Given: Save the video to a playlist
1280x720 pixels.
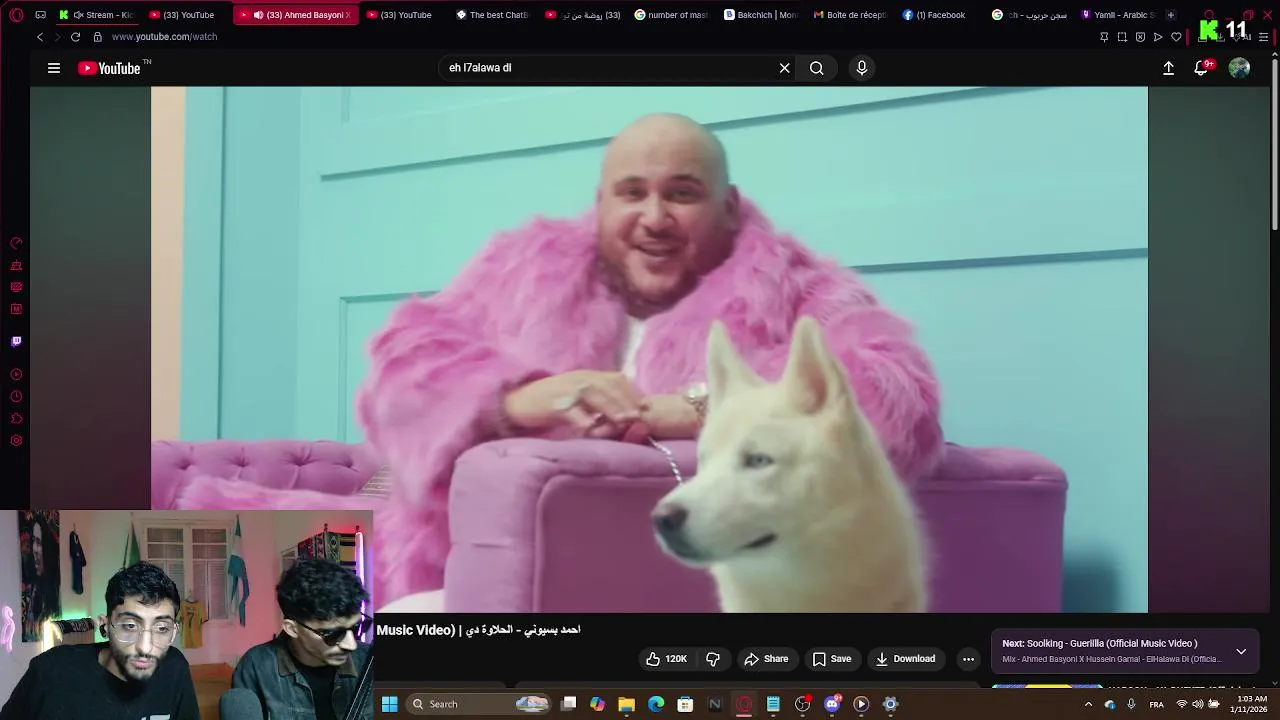Looking at the screenshot, I should (831, 659).
